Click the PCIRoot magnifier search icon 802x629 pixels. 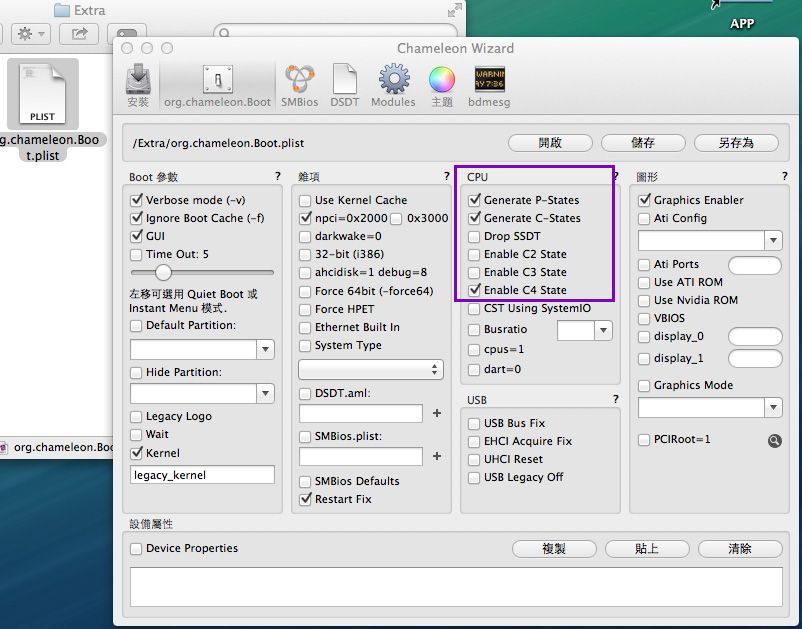[x=774, y=440]
